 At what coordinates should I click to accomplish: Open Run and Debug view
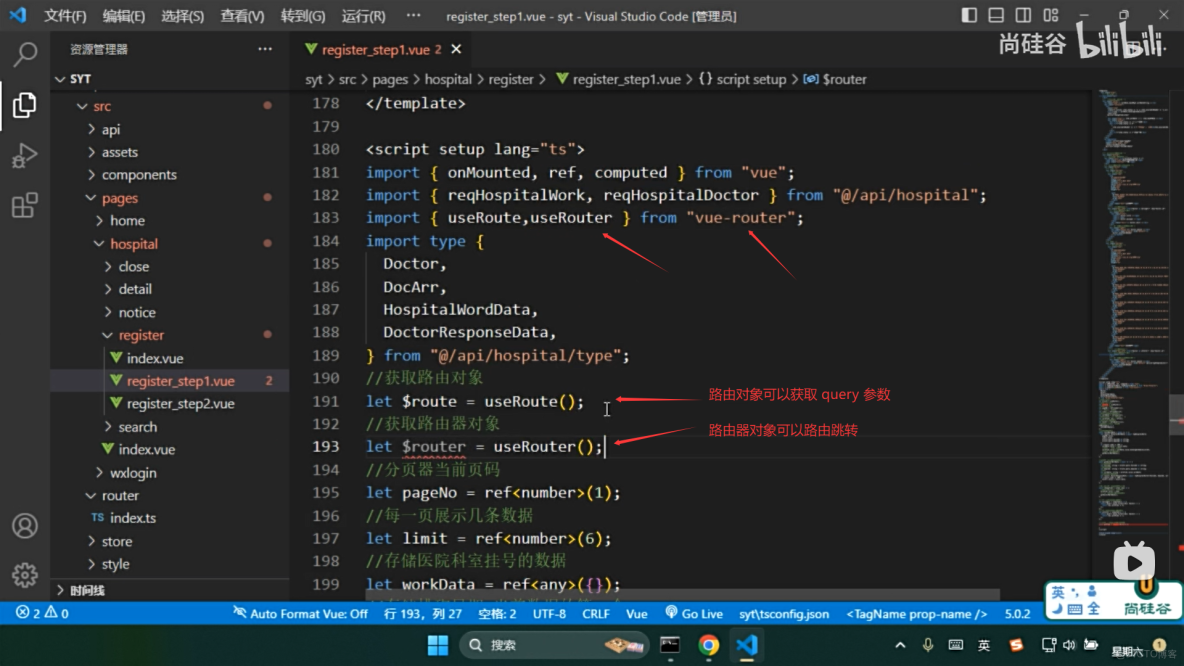click(25, 156)
